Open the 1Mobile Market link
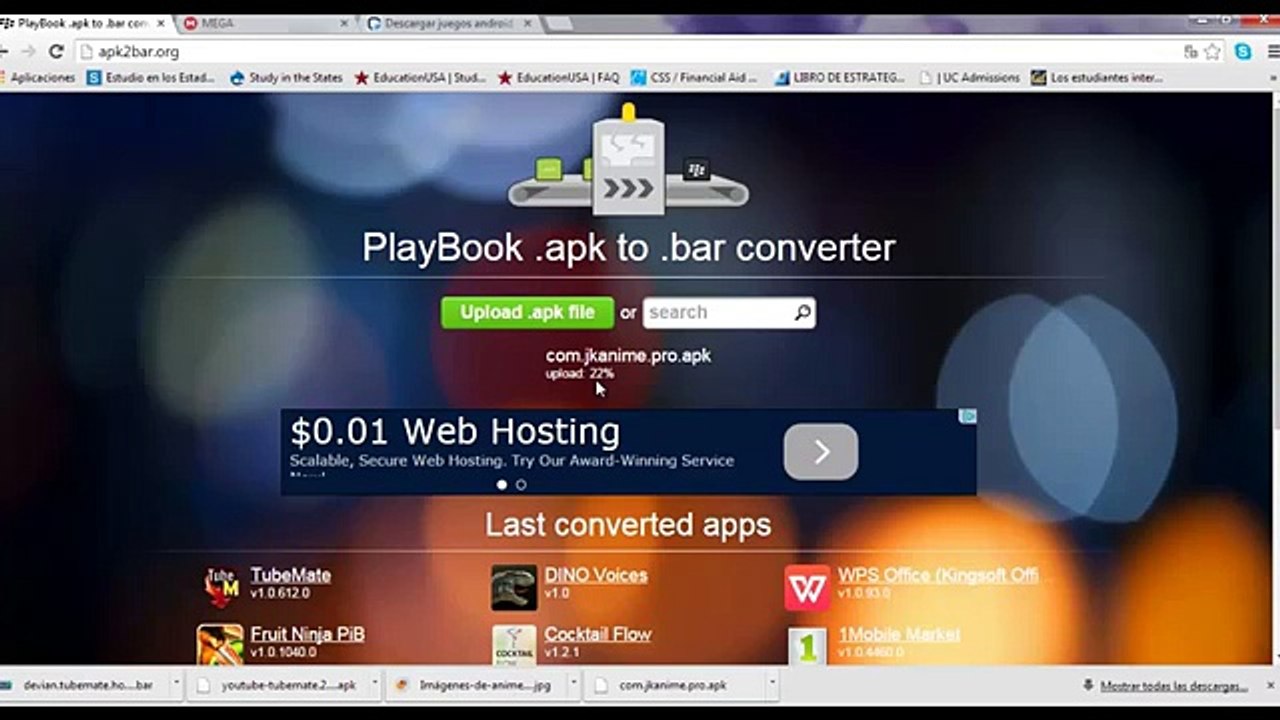Viewport: 1280px width, 720px height. [x=899, y=634]
